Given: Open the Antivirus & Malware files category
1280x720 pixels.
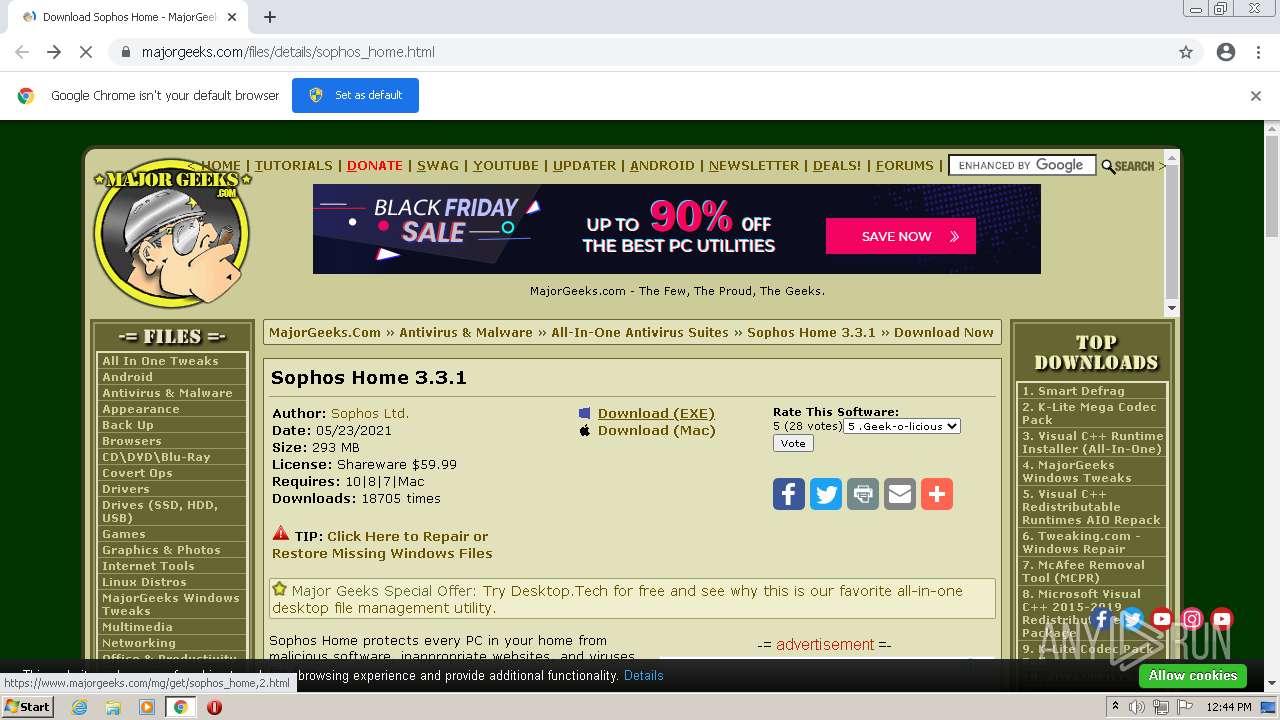Looking at the screenshot, I should [167, 393].
